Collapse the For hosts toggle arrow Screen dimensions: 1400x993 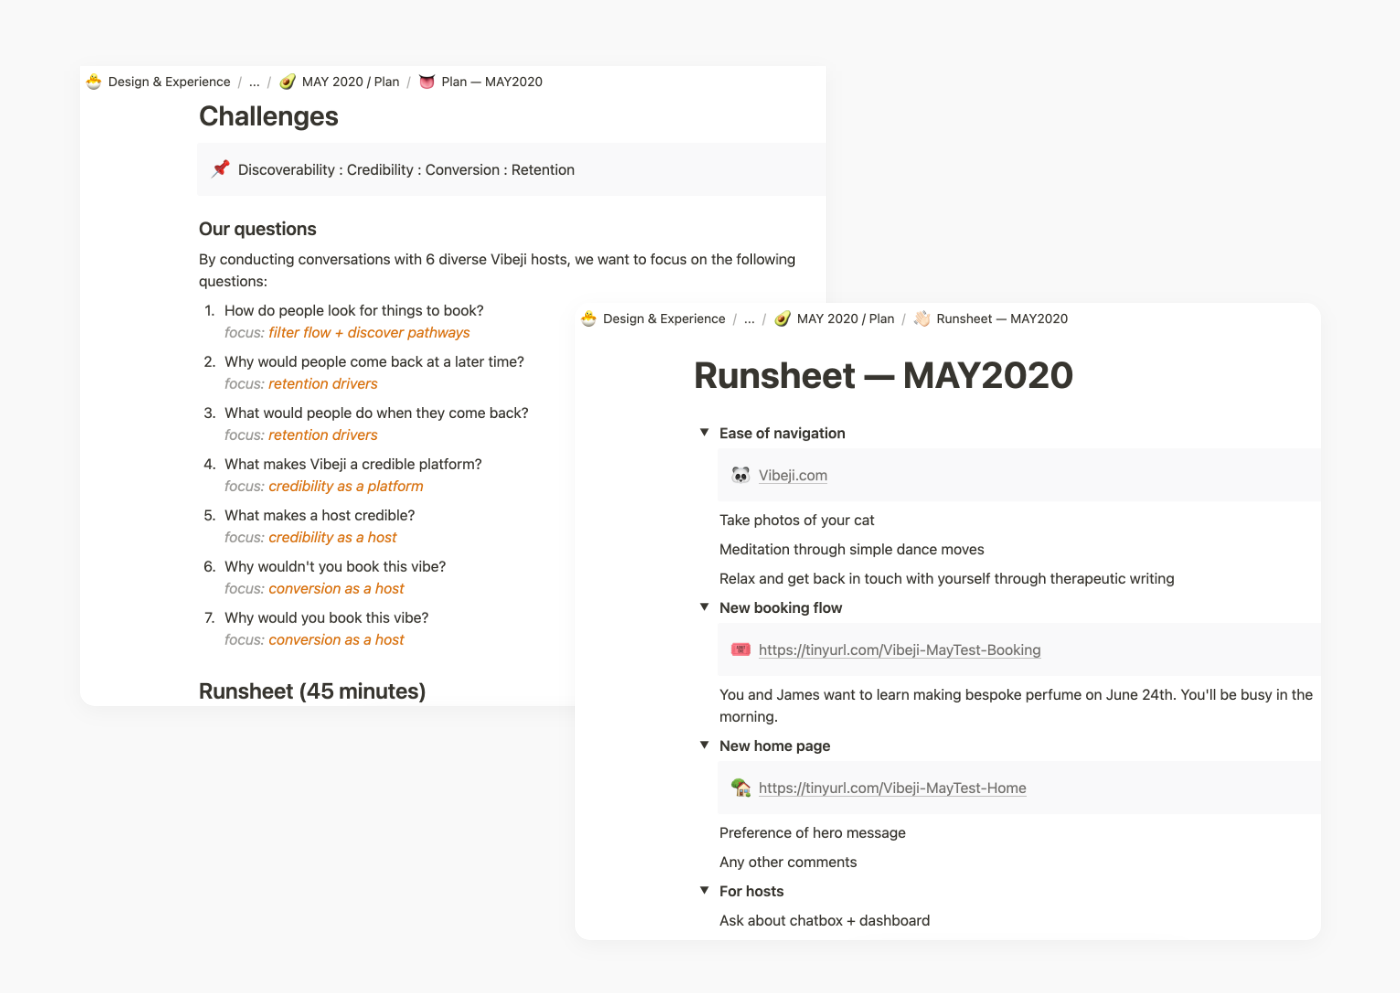pos(704,890)
